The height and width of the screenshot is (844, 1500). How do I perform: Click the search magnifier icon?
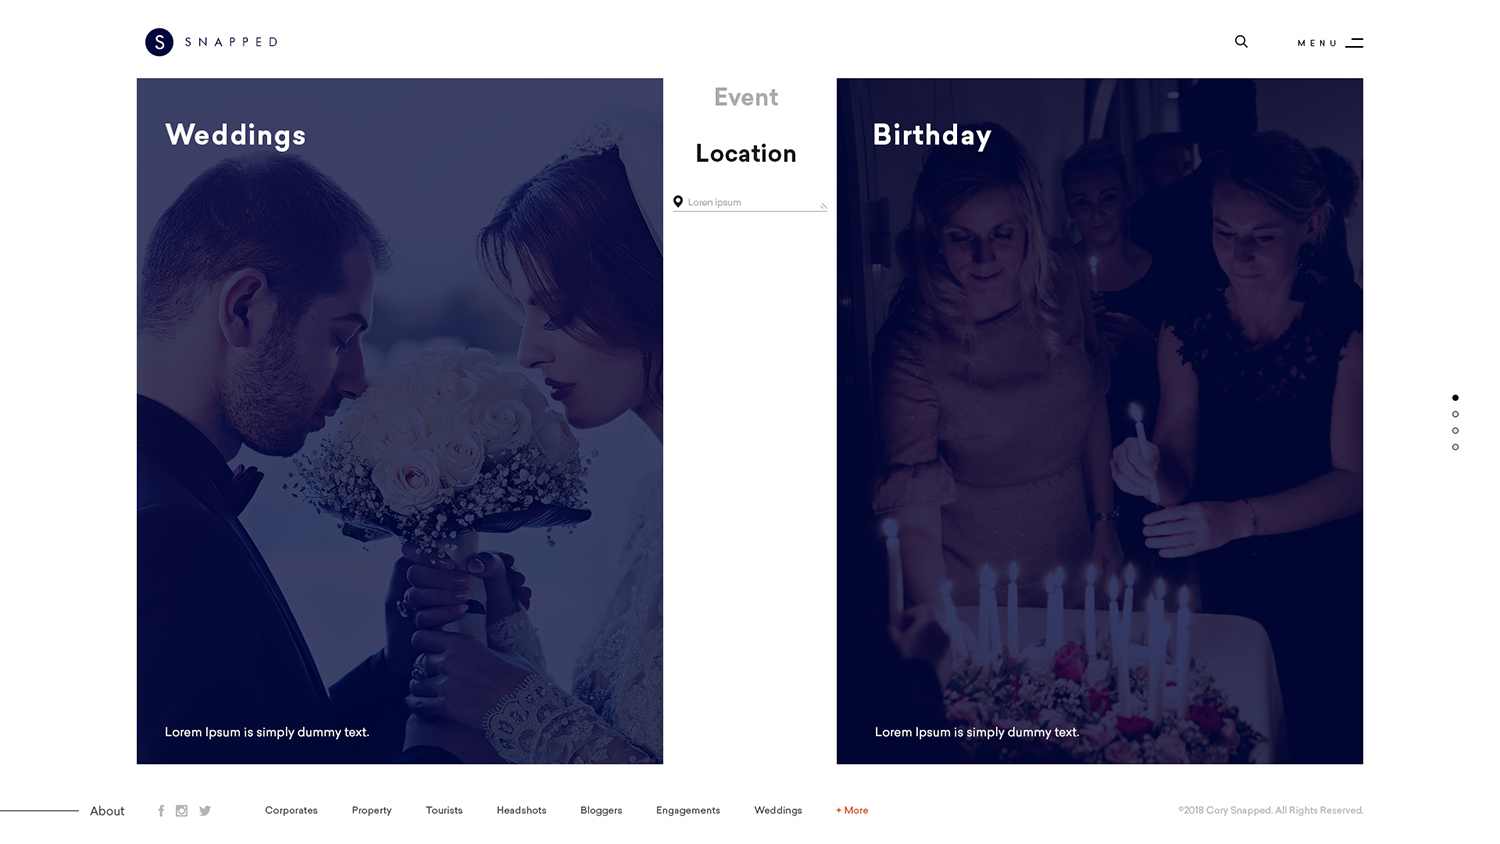[x=1241, y=42]
